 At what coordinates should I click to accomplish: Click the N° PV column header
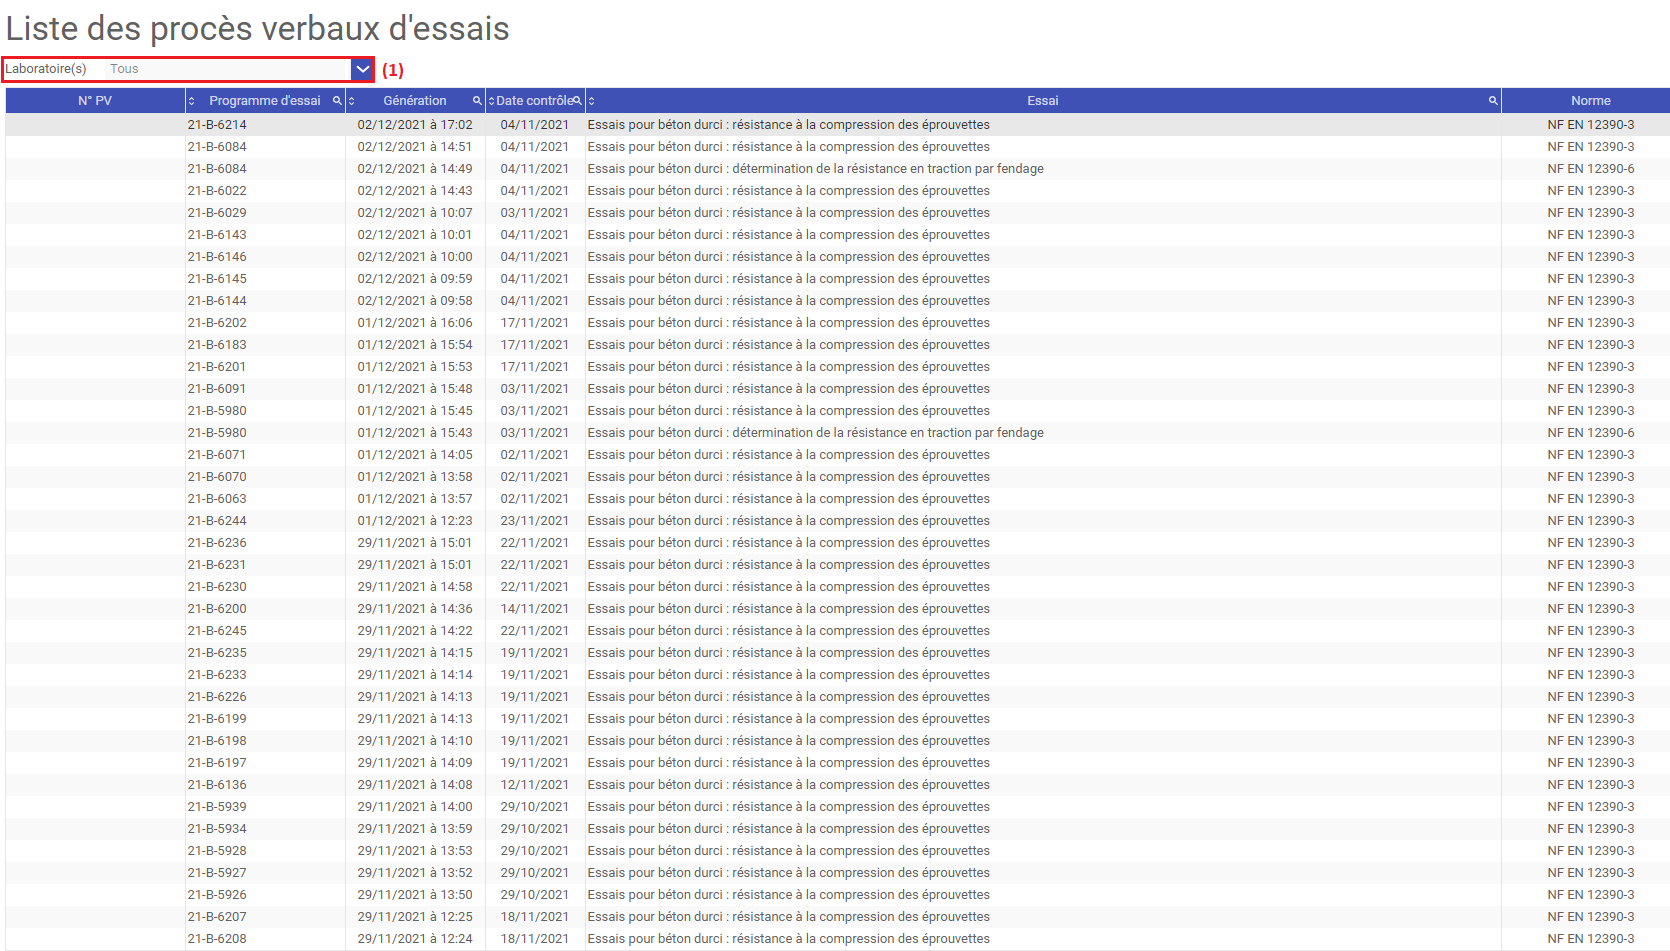[x=95, y=101]
